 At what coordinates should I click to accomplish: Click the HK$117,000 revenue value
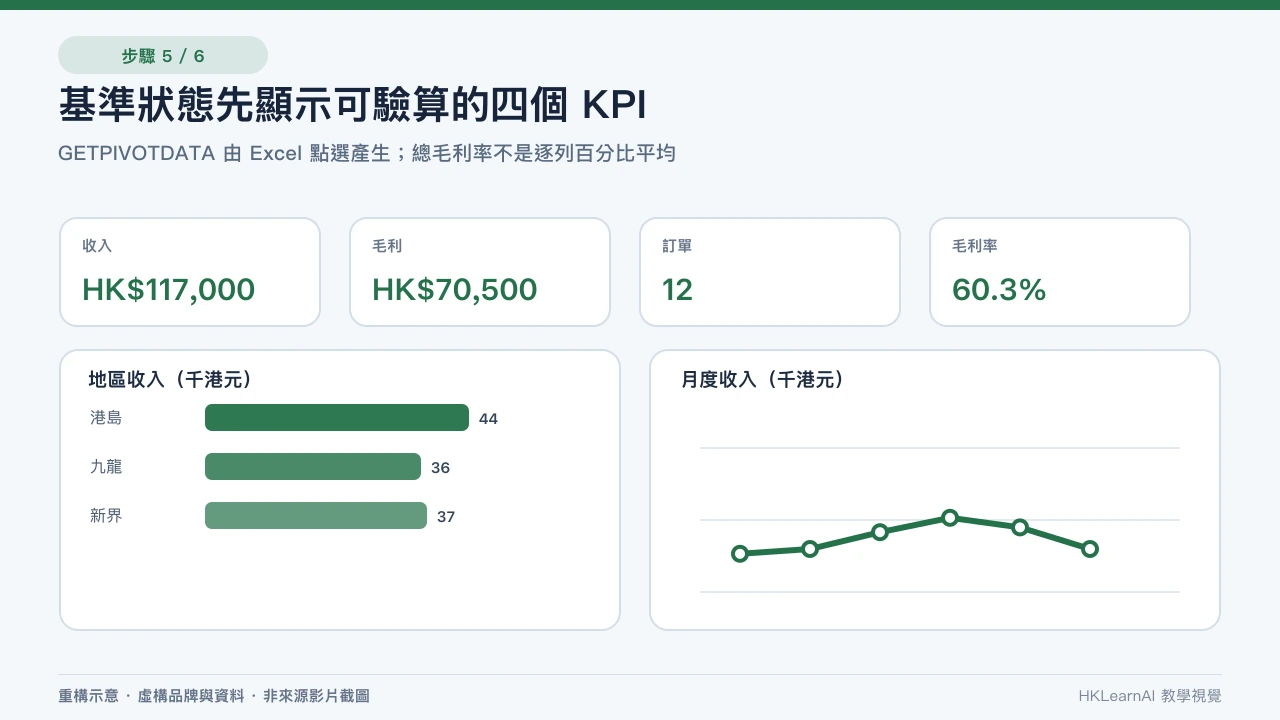click(168, 290)
